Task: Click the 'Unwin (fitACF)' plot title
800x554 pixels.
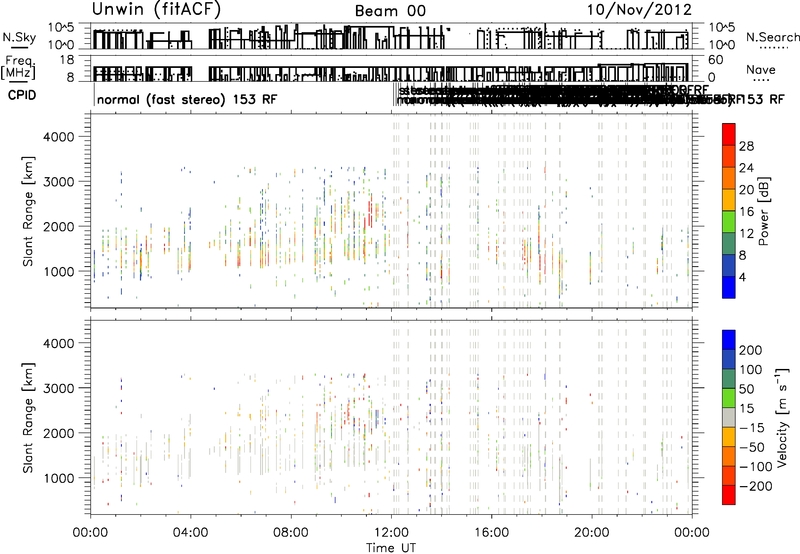Action: (156, 10)
